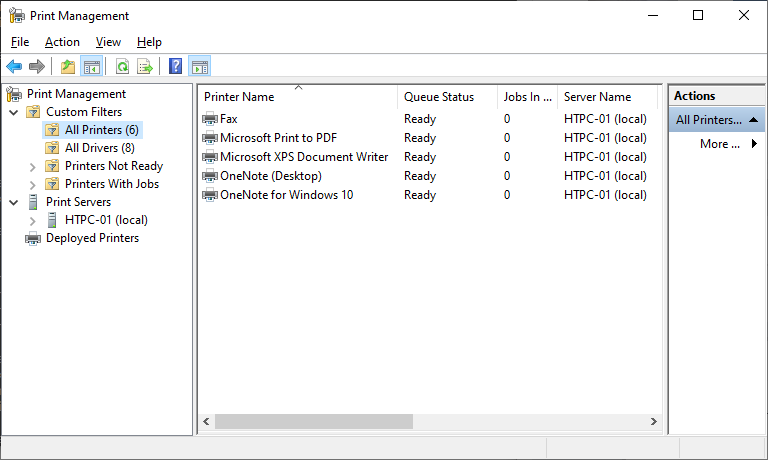Click the Print Servers server icon
Viewport: 770px width, 460px height.
33,202
